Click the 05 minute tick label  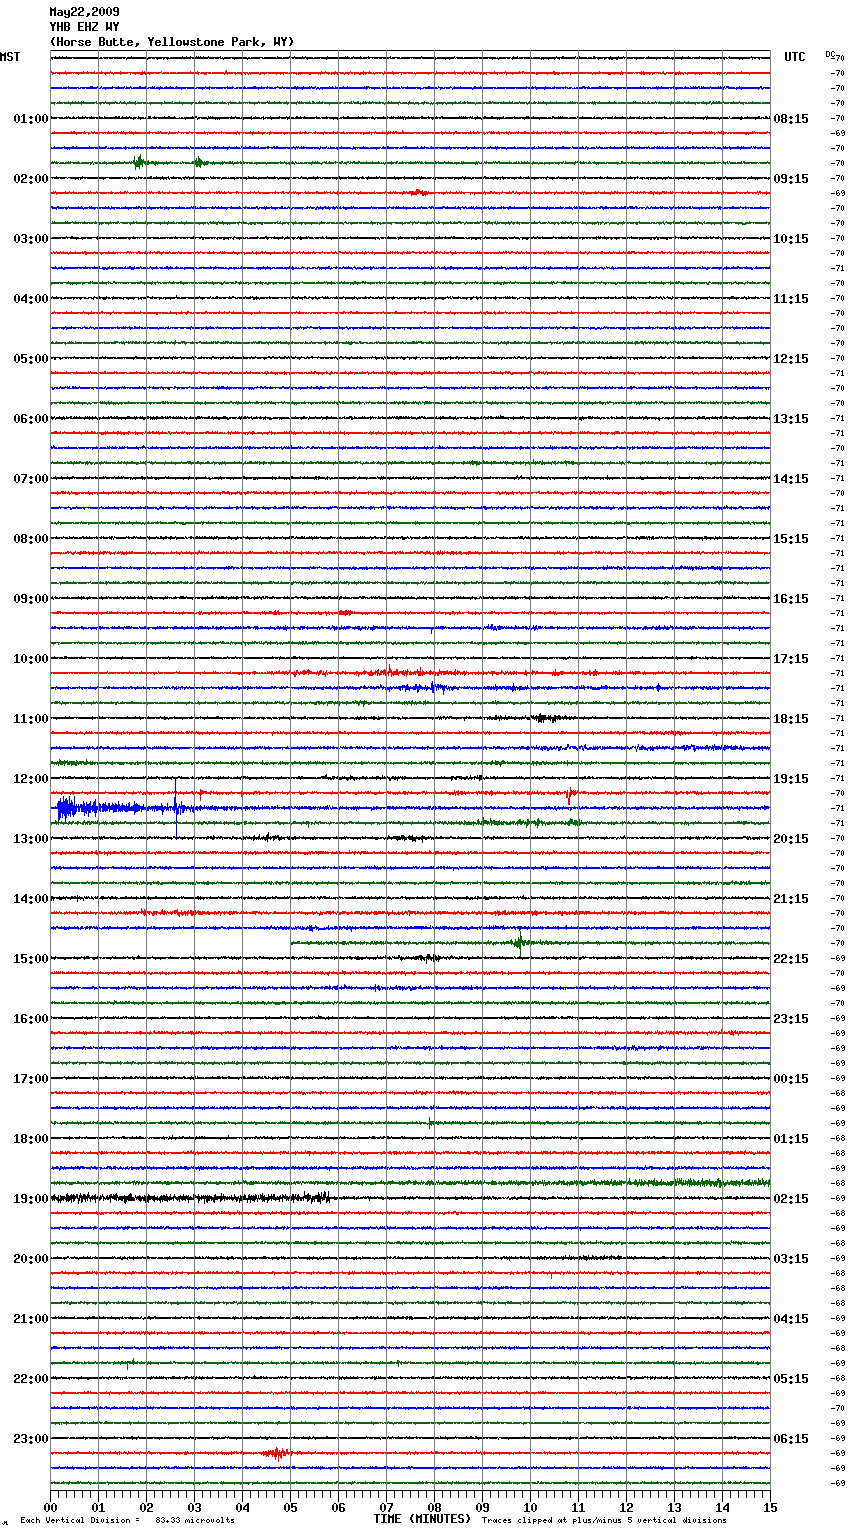[291, 1507]
